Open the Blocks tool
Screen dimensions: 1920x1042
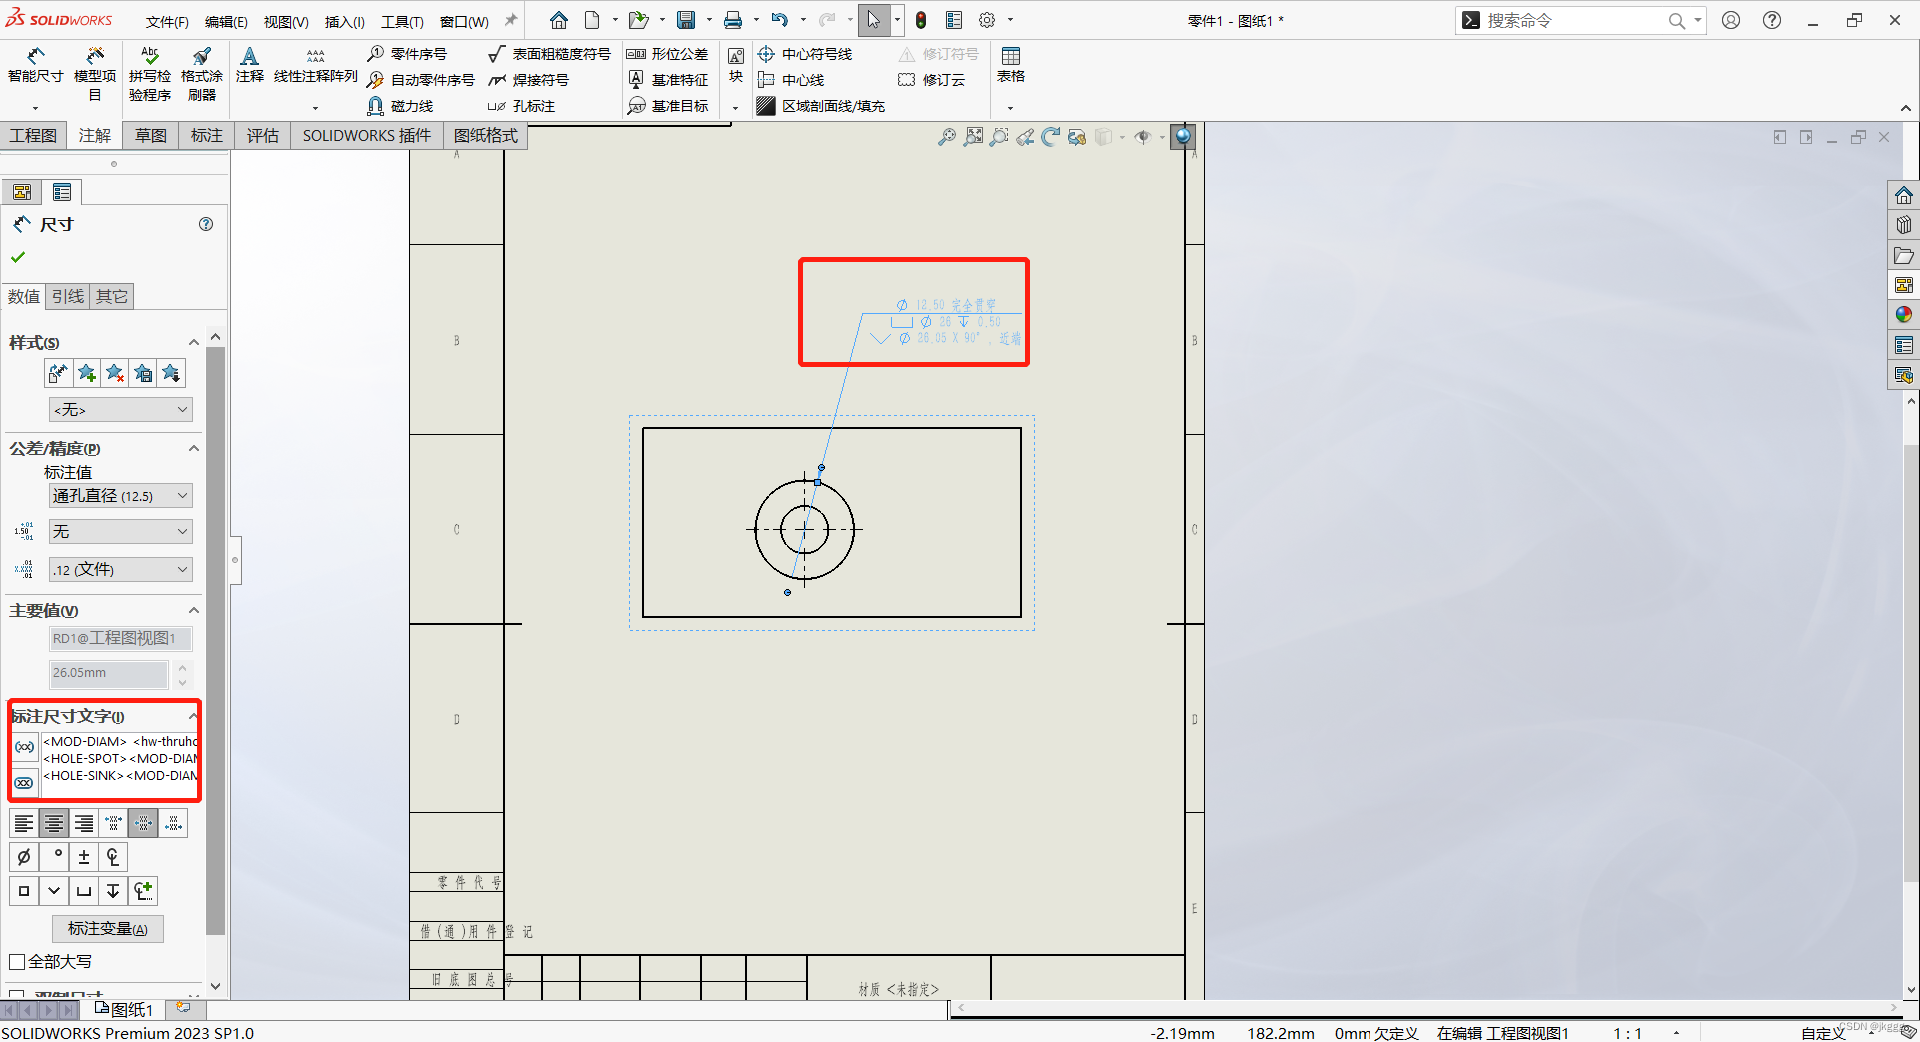(736, 65)
